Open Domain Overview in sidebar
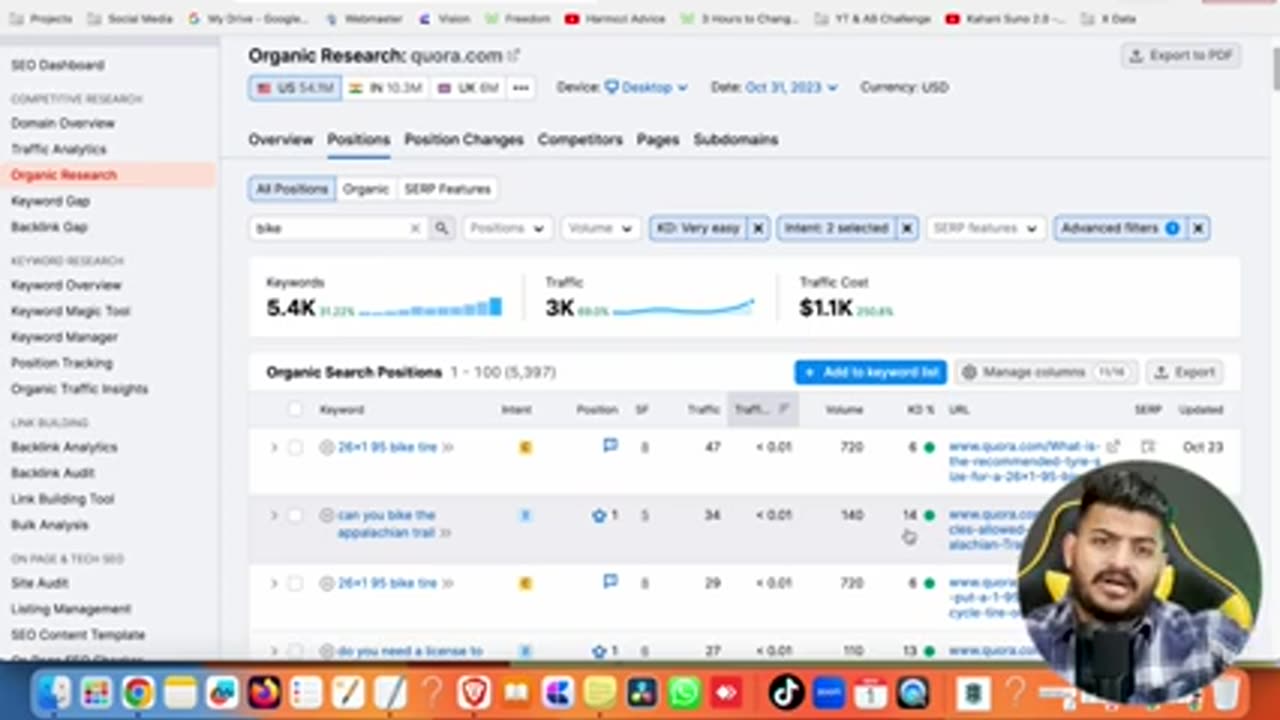Viewport: 1280px width, 720px height. (x=62, y=123)
